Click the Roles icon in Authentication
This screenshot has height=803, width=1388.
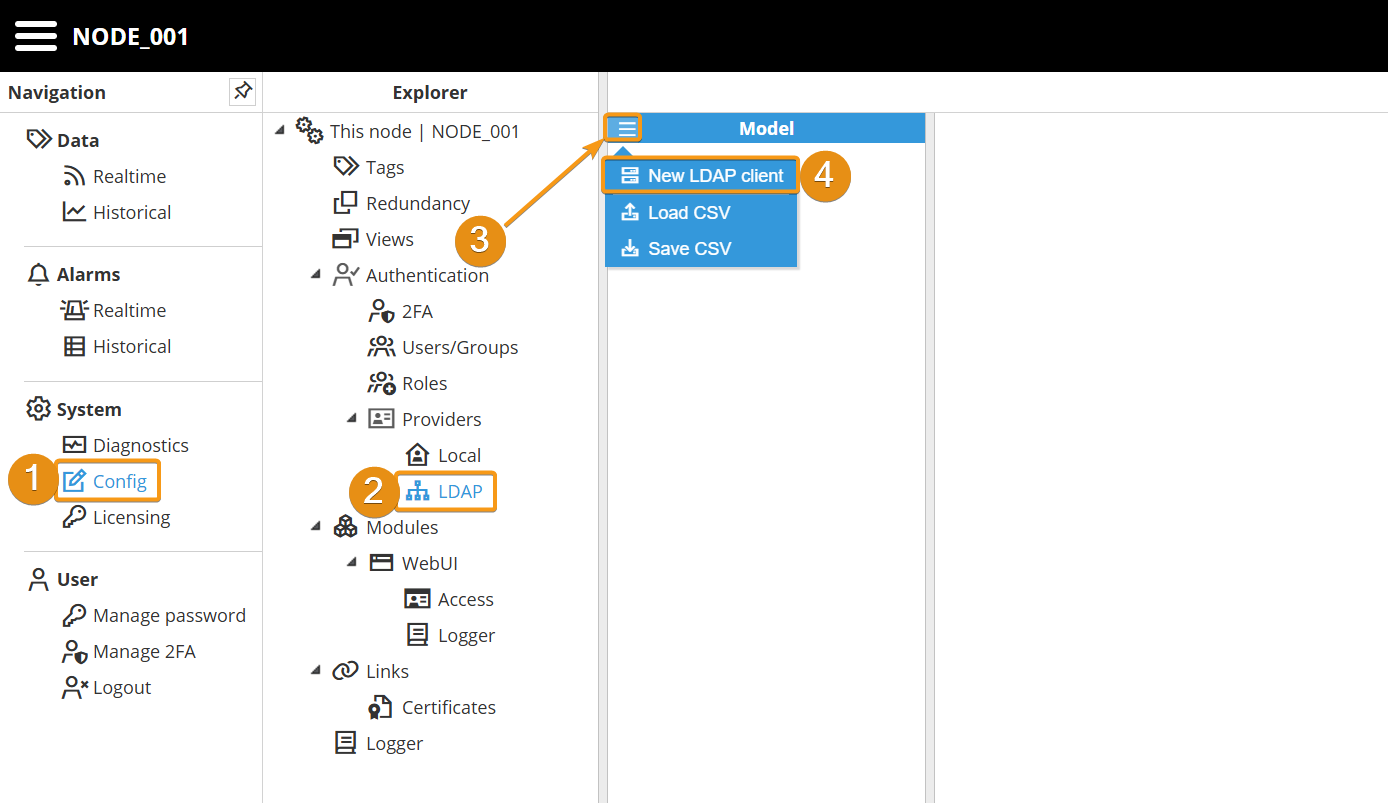click(381, 384)
